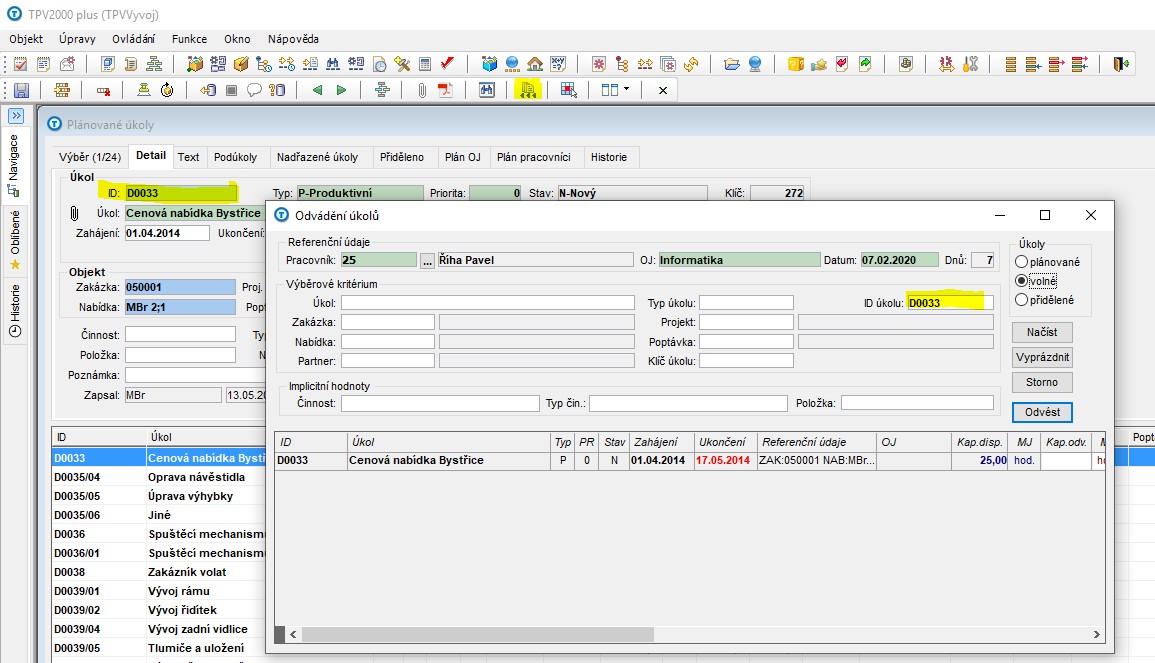Click the green previous record arrow

[x=317, y=90]
